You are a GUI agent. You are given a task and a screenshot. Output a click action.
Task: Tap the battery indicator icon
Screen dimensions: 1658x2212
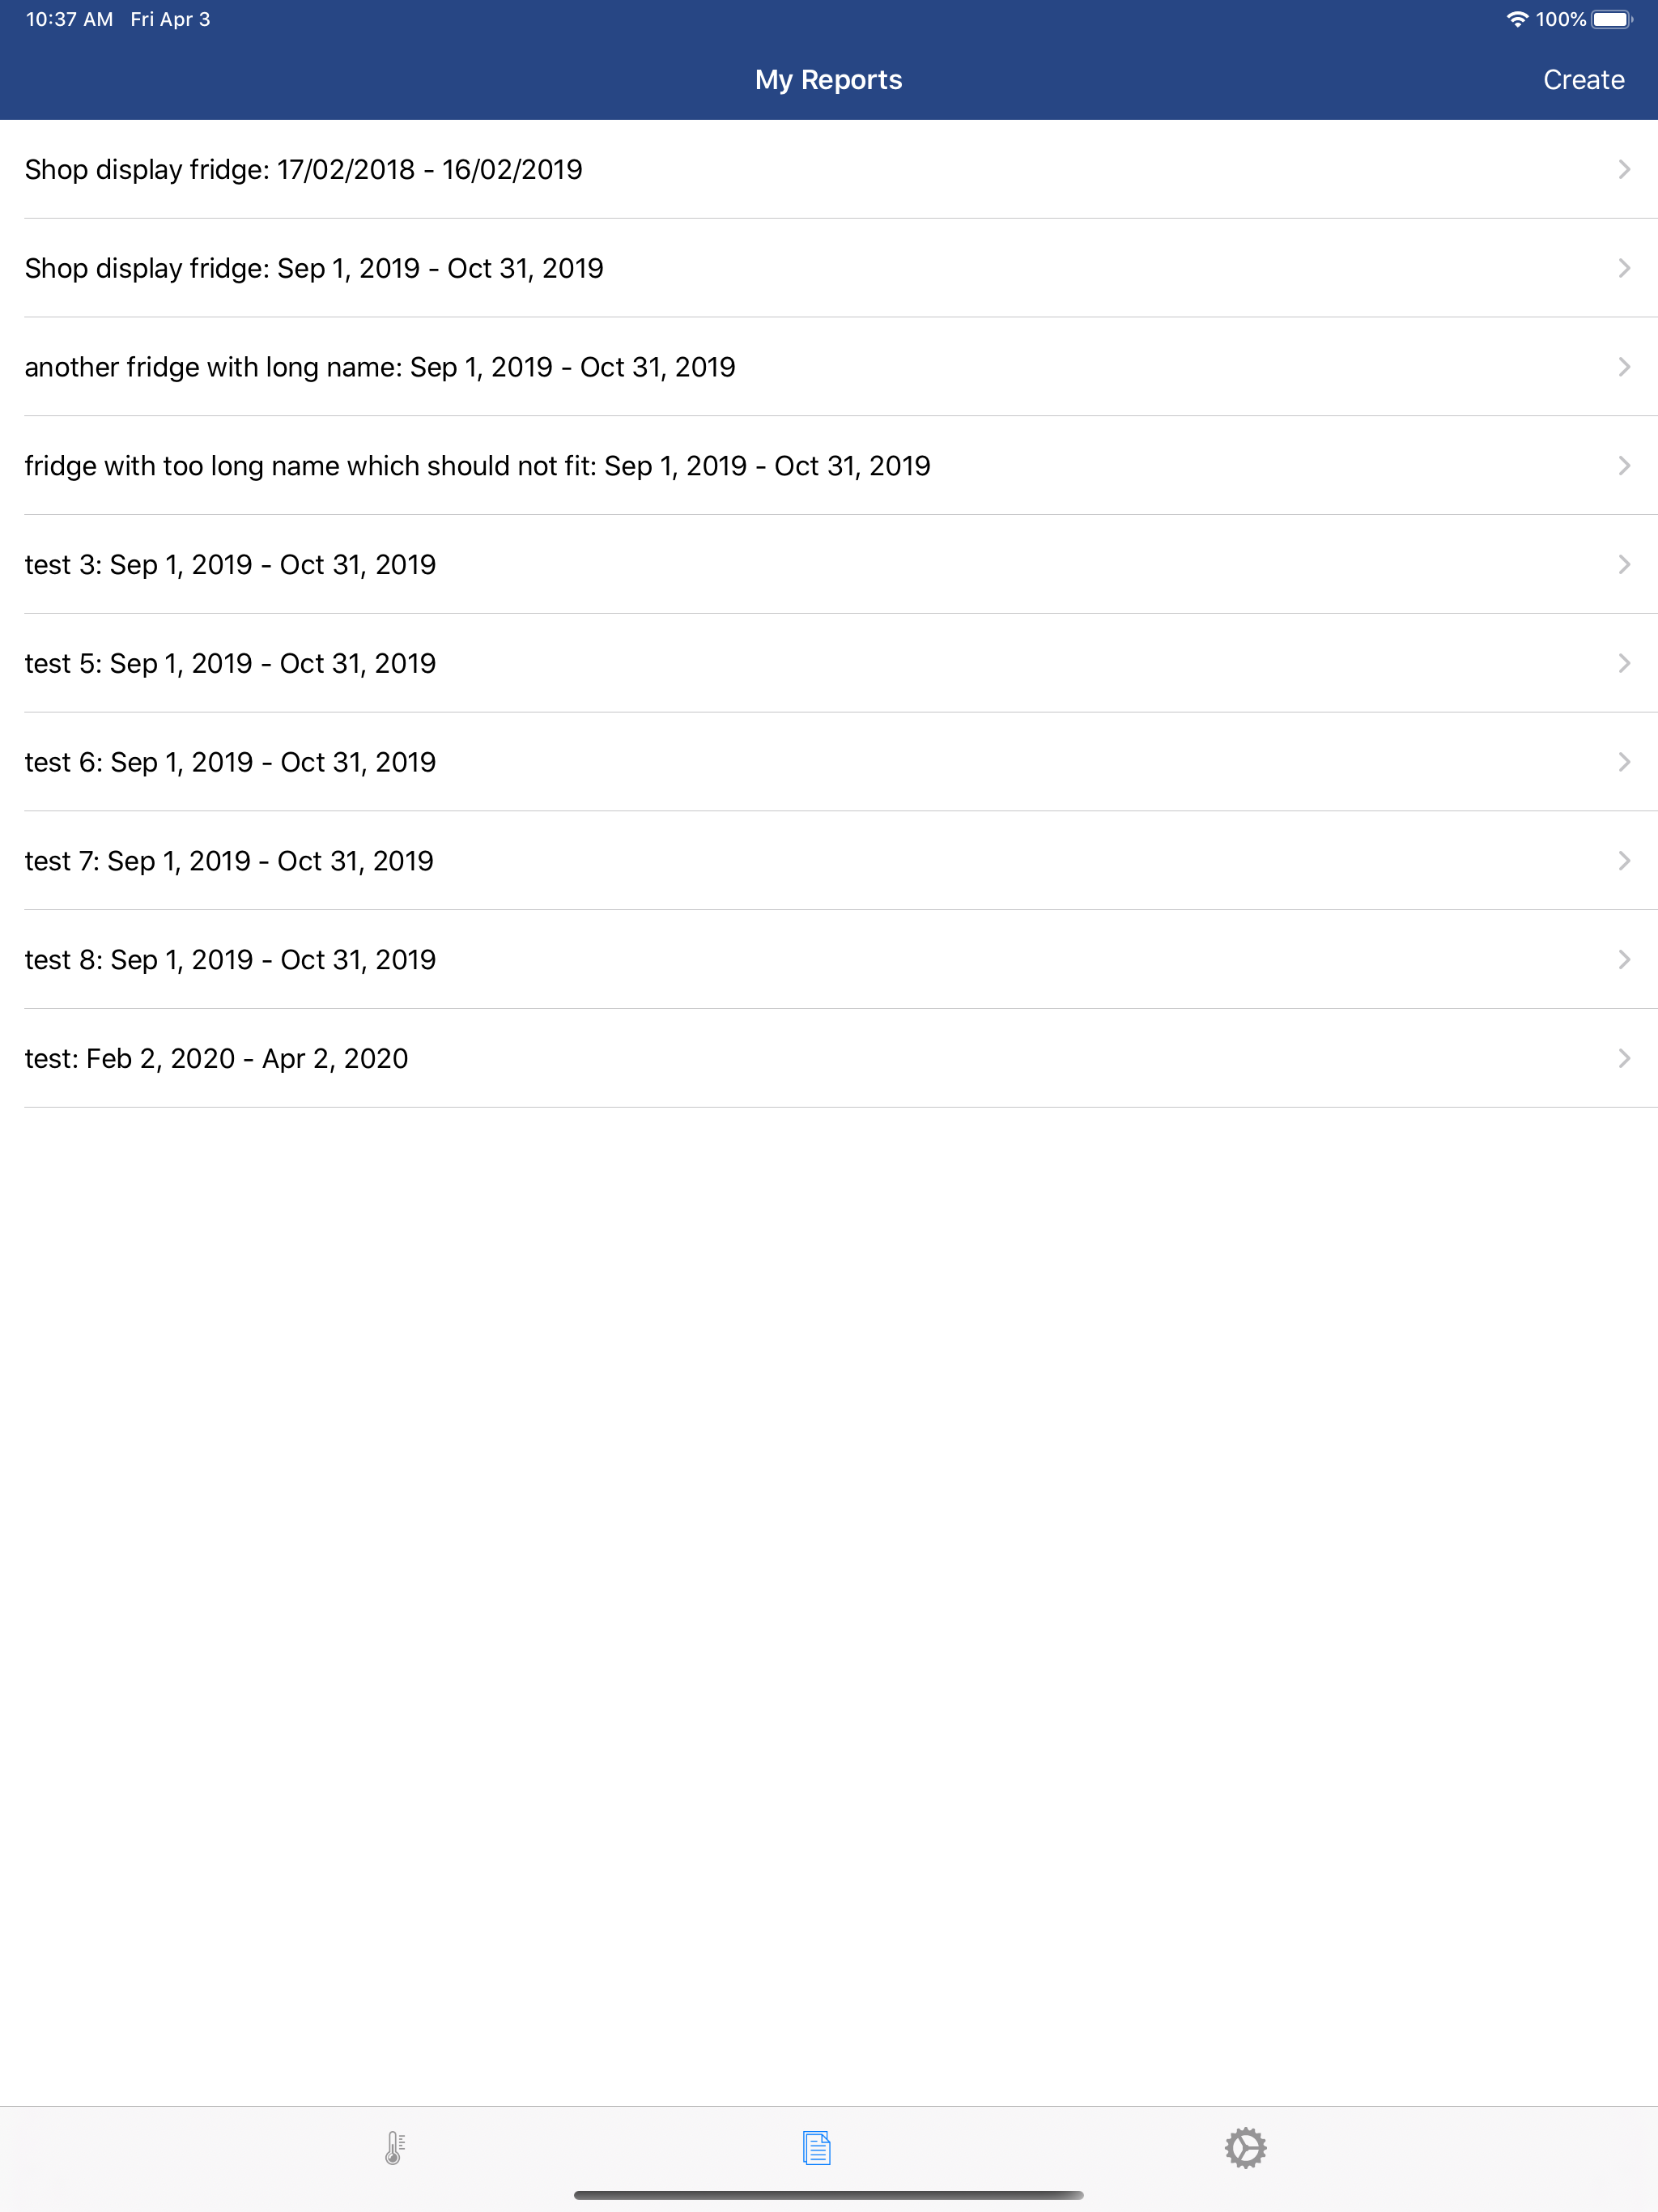[1612, 19]
